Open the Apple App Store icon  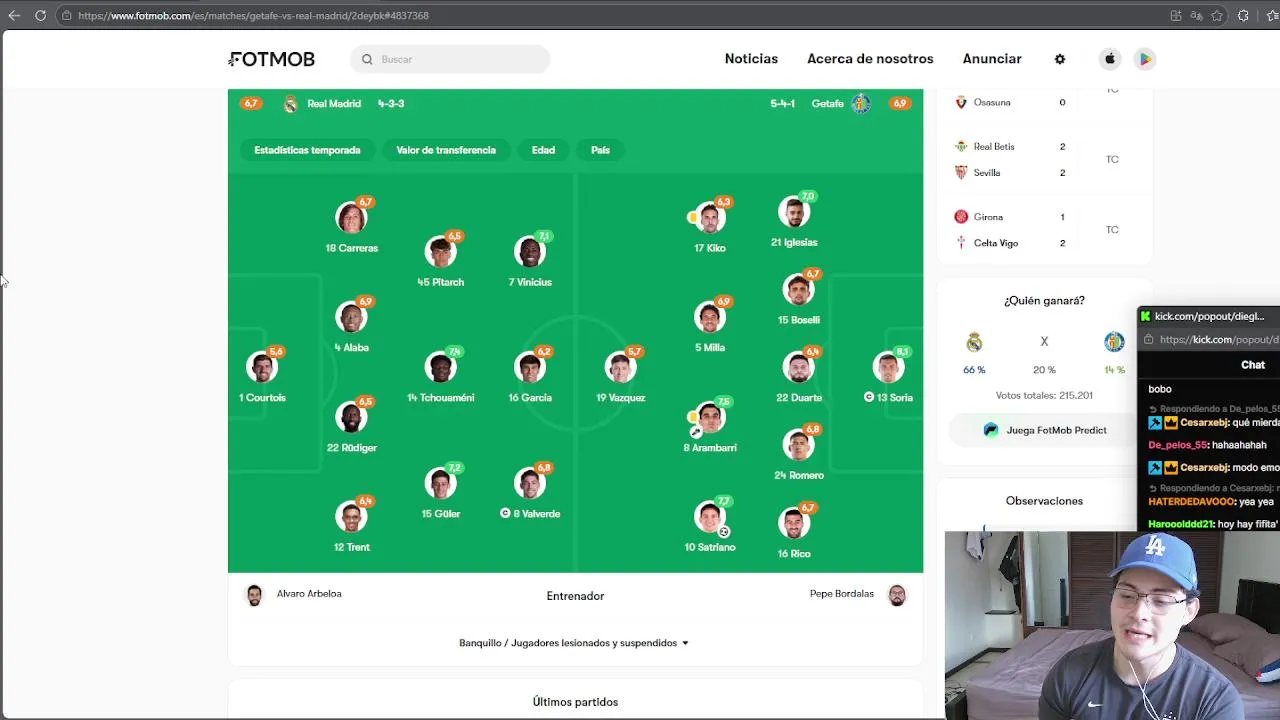[x=1110, y=59]
